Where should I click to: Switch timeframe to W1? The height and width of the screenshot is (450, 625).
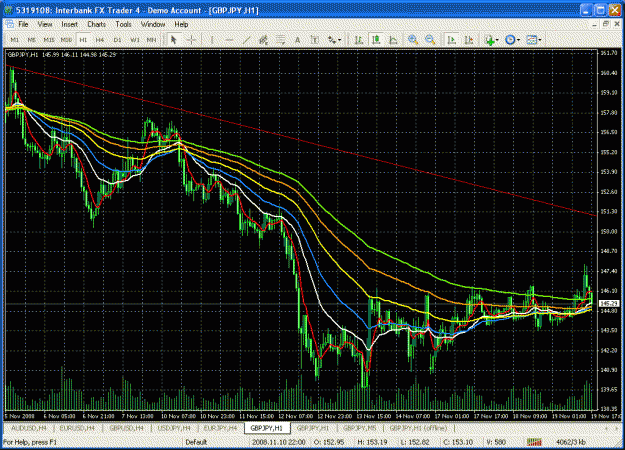(135, 40)
